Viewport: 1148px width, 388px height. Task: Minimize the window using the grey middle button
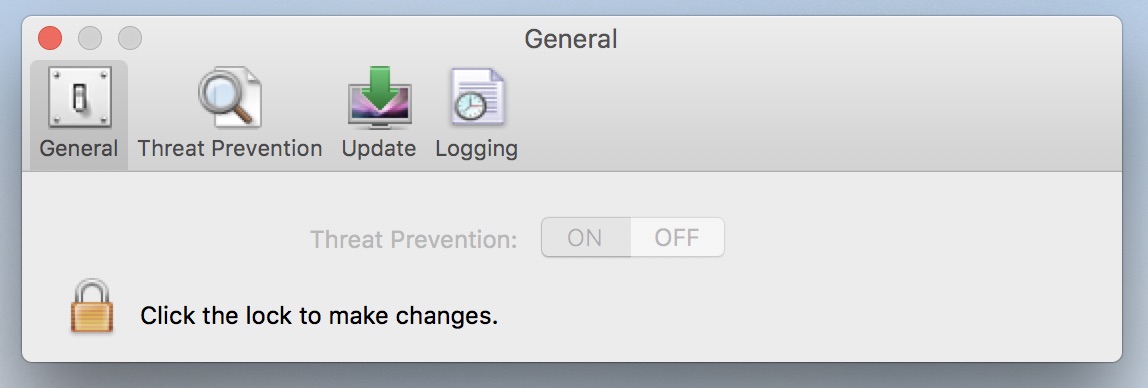(x=90, y=37)
